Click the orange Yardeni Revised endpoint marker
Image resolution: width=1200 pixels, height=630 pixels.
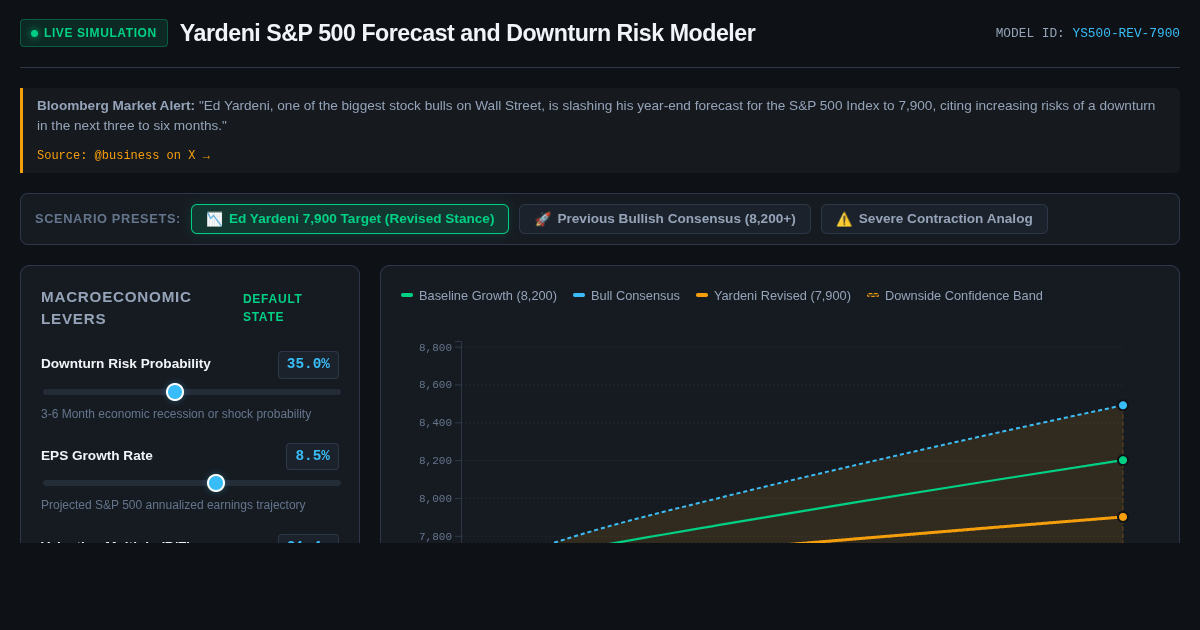[1123, 517]
